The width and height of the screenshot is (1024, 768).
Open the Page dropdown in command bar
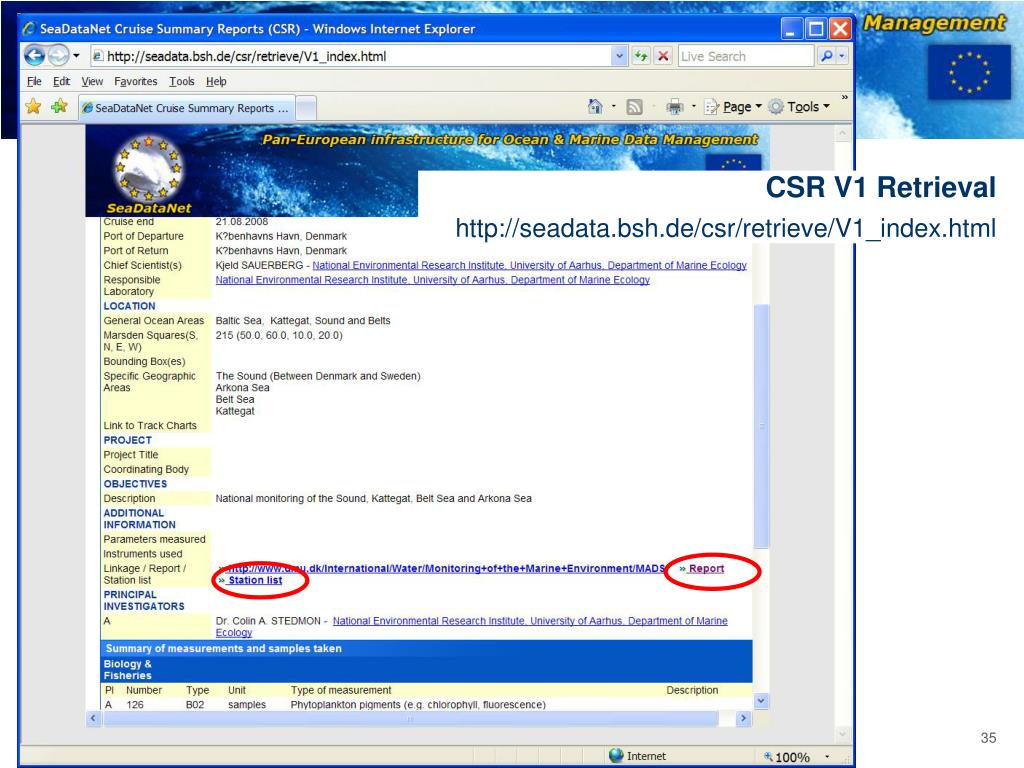pyautogui.click(x=733, y=106)
